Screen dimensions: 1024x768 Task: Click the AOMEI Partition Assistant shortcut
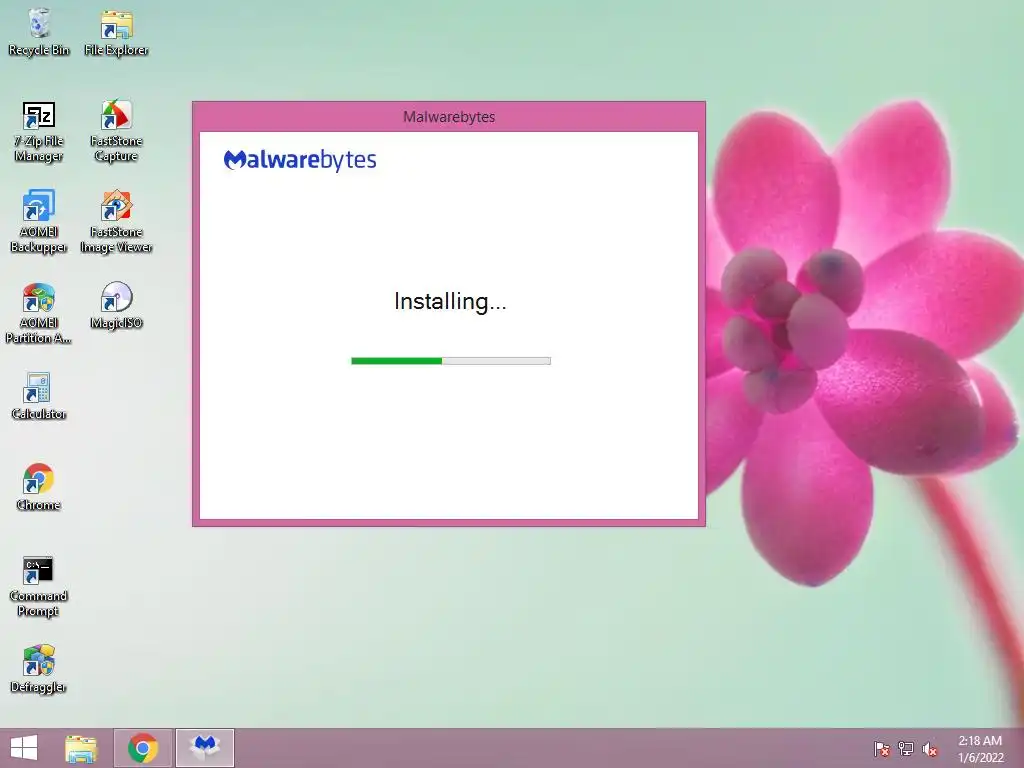[39, 313]
